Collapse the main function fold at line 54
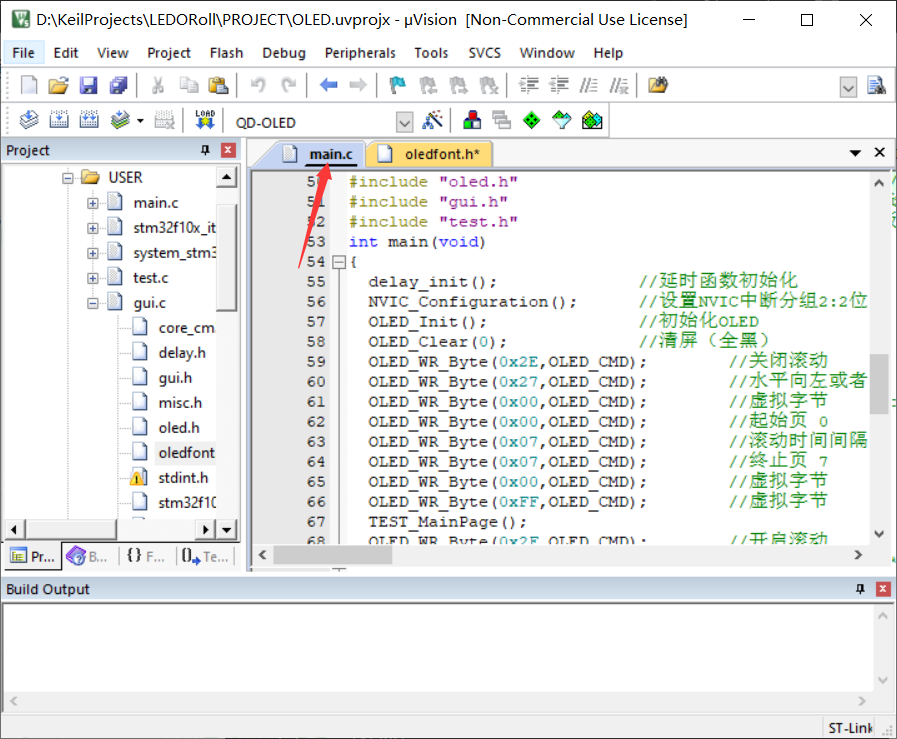Viewport: 897px width, 739px height. [339, 262]
